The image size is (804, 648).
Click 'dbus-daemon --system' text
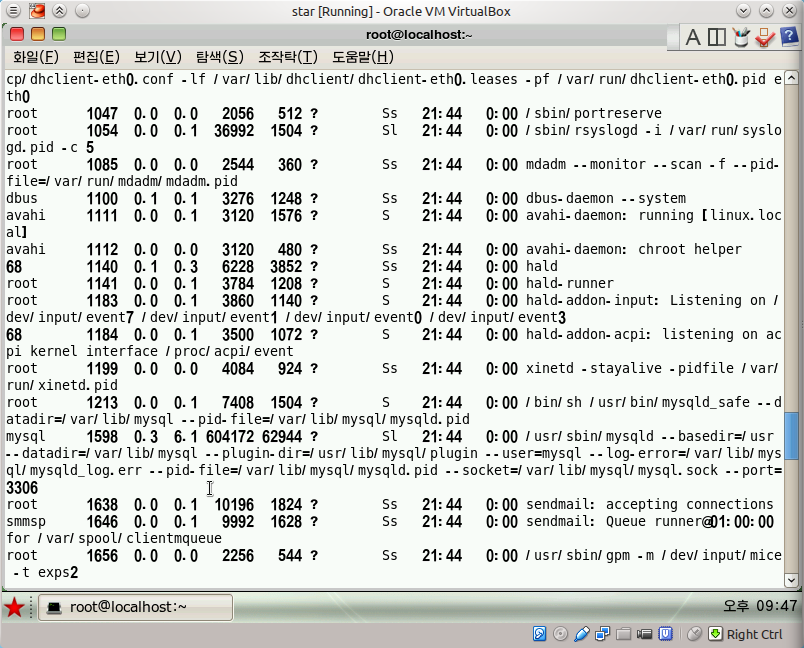[606, 198]
